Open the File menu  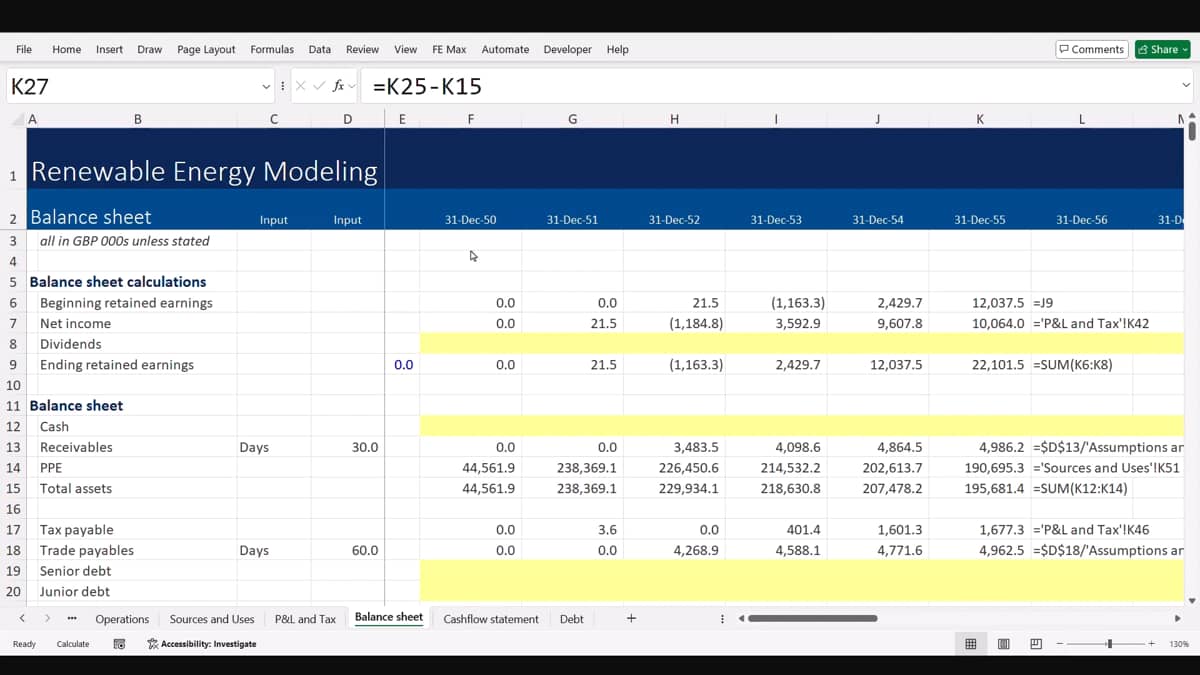pos(24,49)
